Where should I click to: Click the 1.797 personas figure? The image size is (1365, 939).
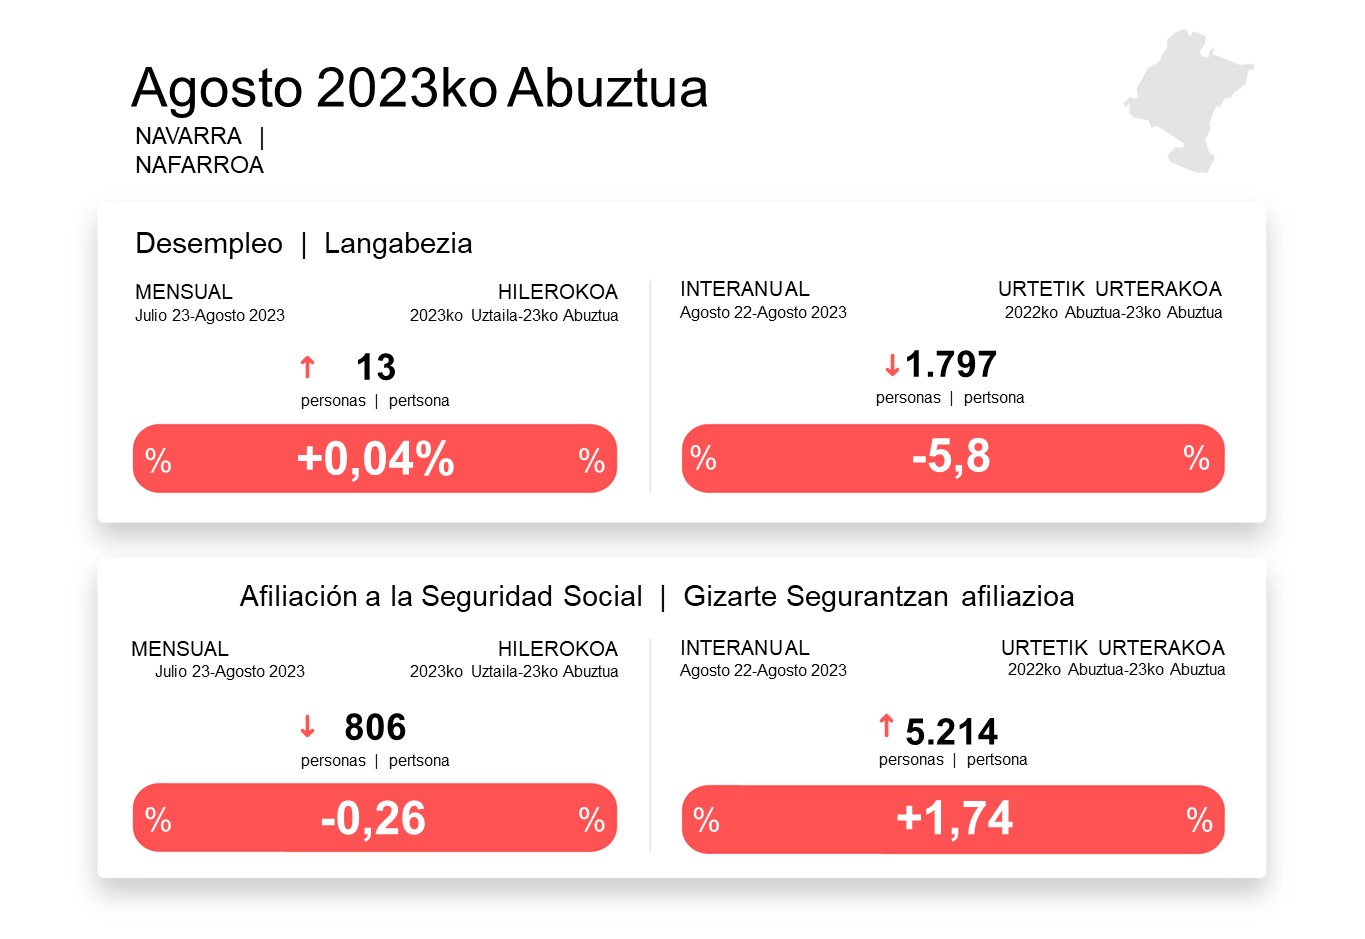pyautogui.click(x=951, y=365)
